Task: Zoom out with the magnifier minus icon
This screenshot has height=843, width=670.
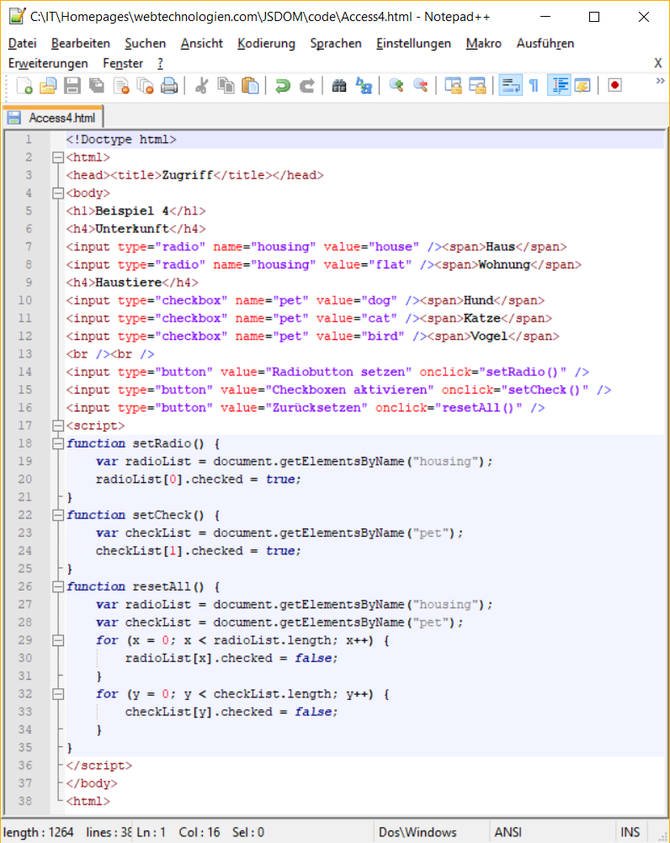Action: (x=420, y=85)
